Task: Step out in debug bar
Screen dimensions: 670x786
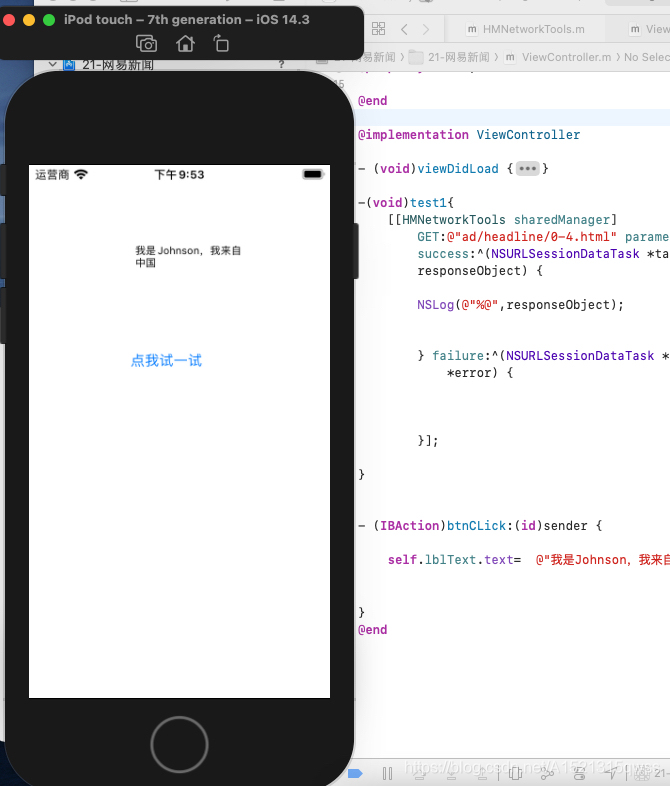Action: tap(482, 774)
